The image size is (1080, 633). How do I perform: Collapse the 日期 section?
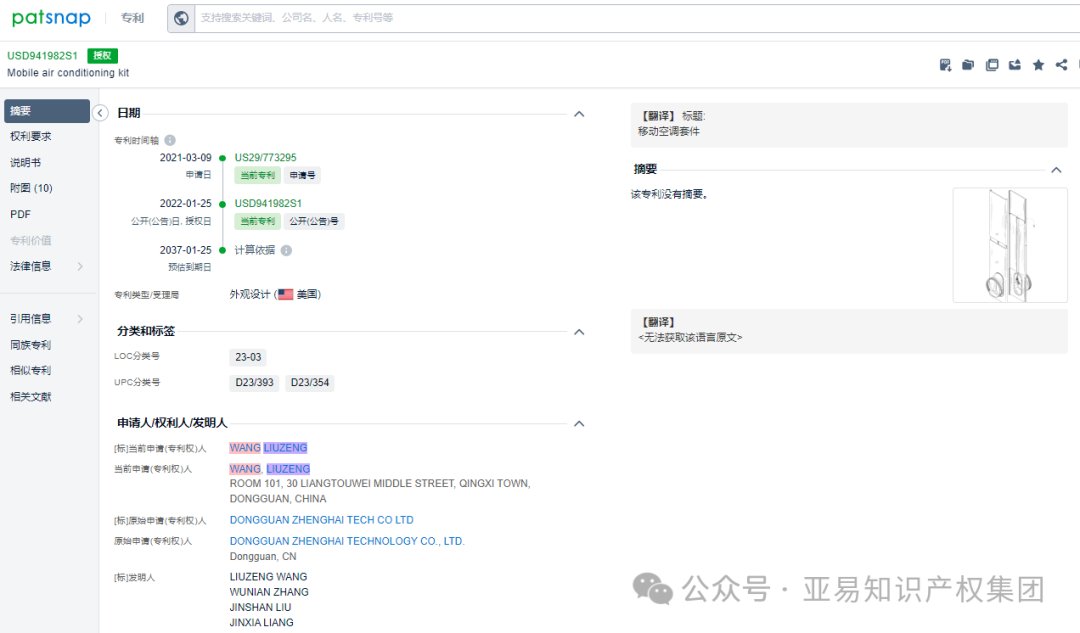coord(579,114)
